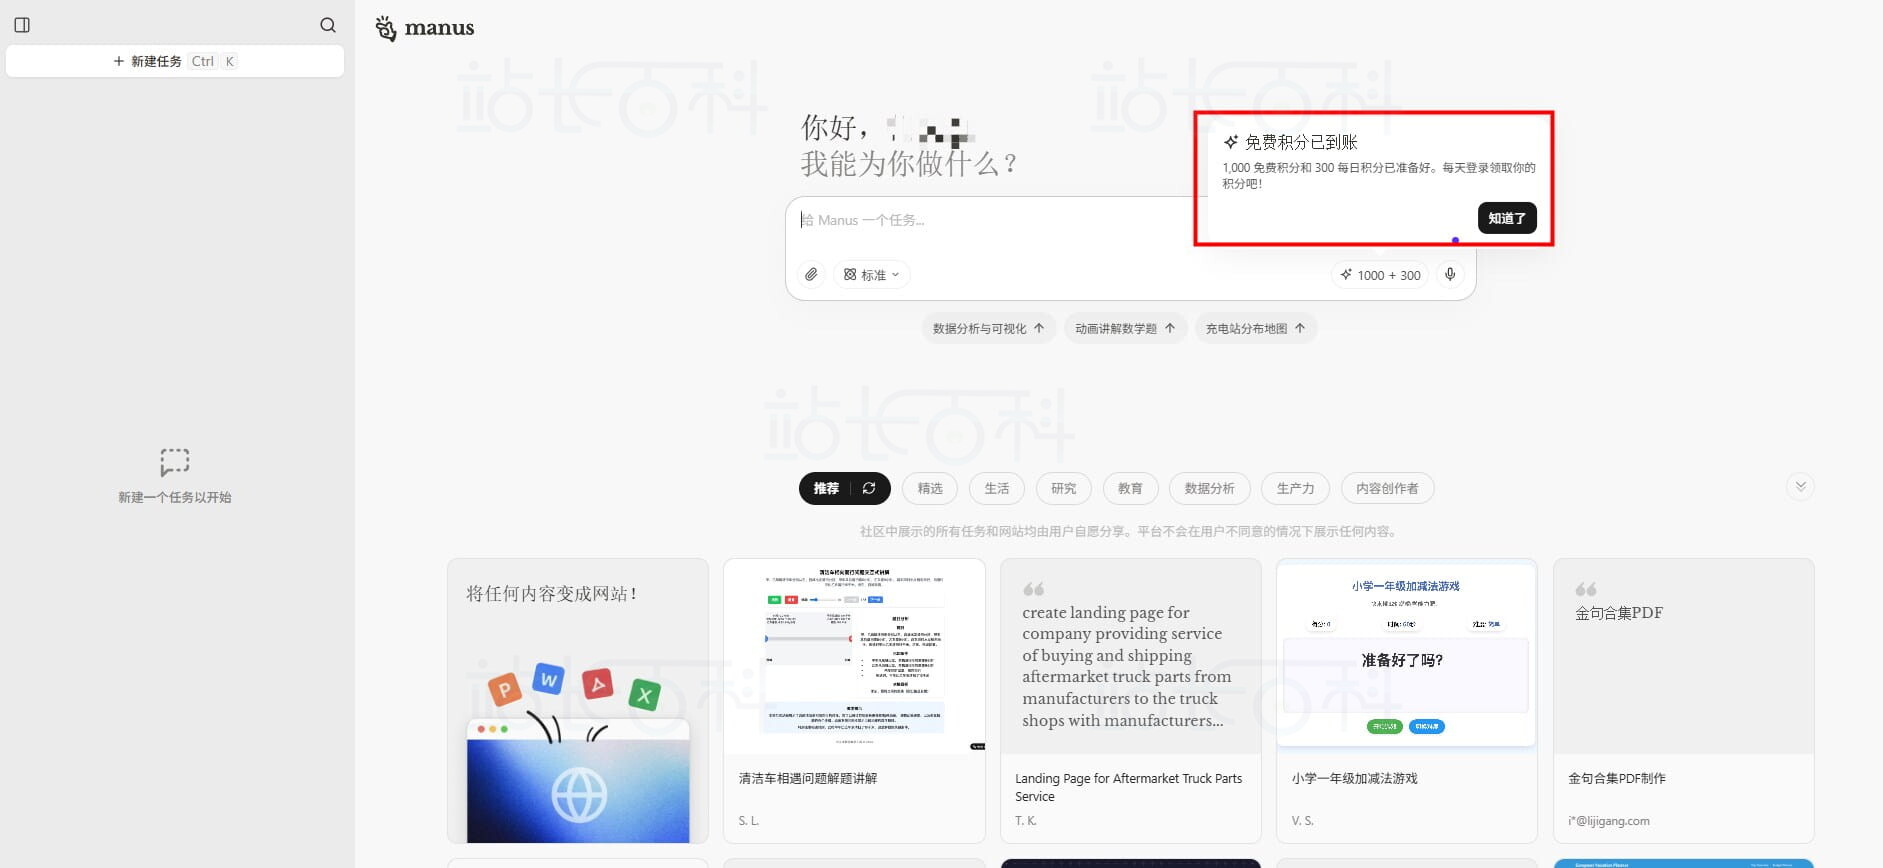Screen dimensions: 1883x868
Task: Click the author name S. L.
Action: pyautogui.click(x=749, y=821)
